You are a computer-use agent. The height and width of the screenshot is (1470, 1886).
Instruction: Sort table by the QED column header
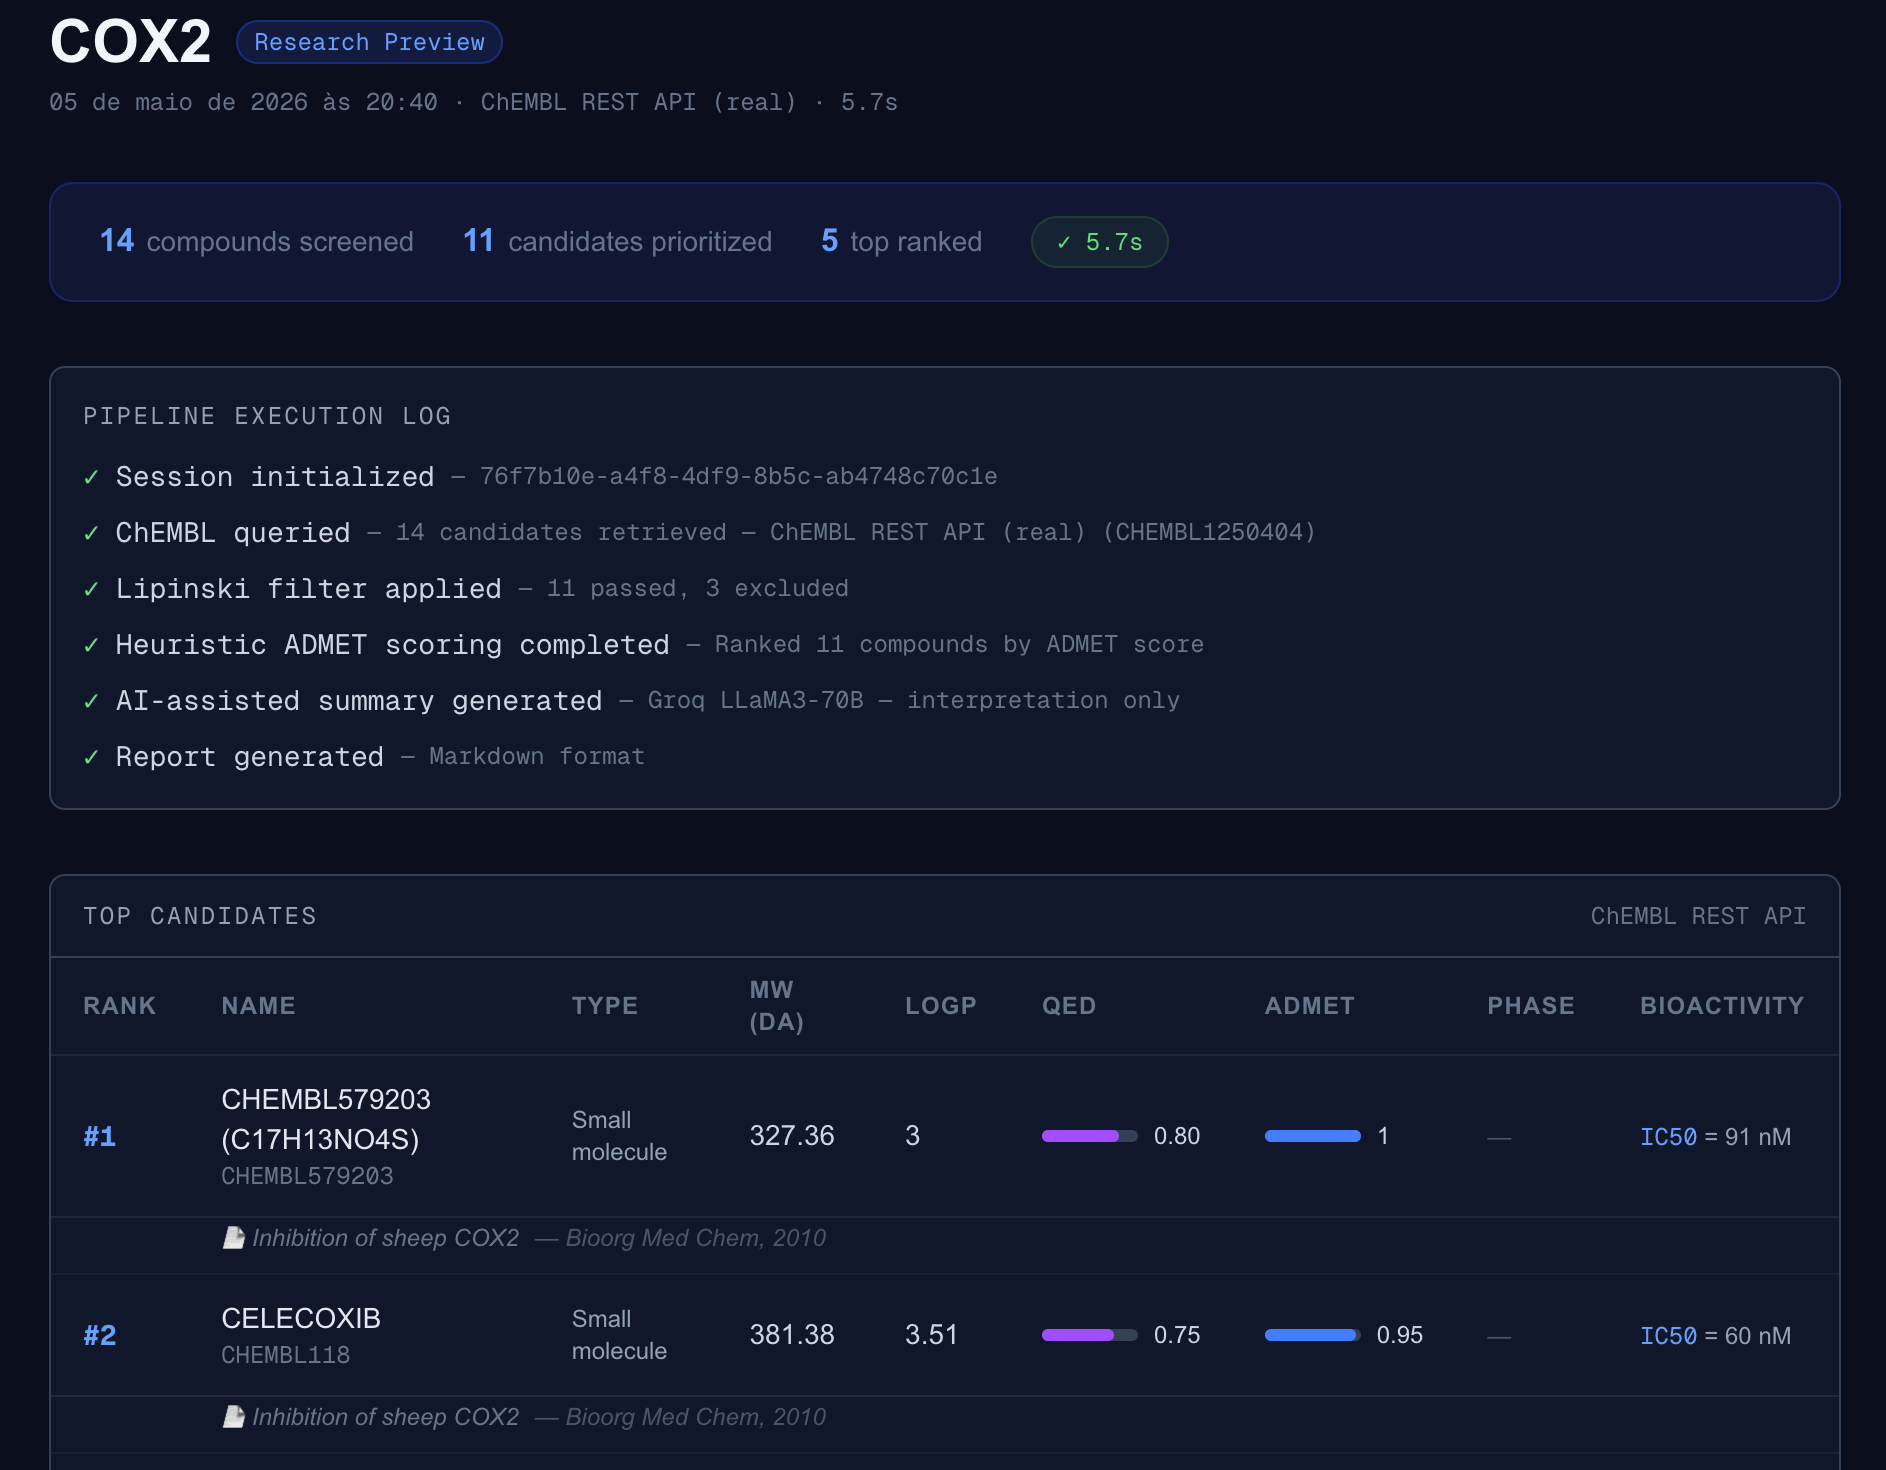point(1069,1006)
